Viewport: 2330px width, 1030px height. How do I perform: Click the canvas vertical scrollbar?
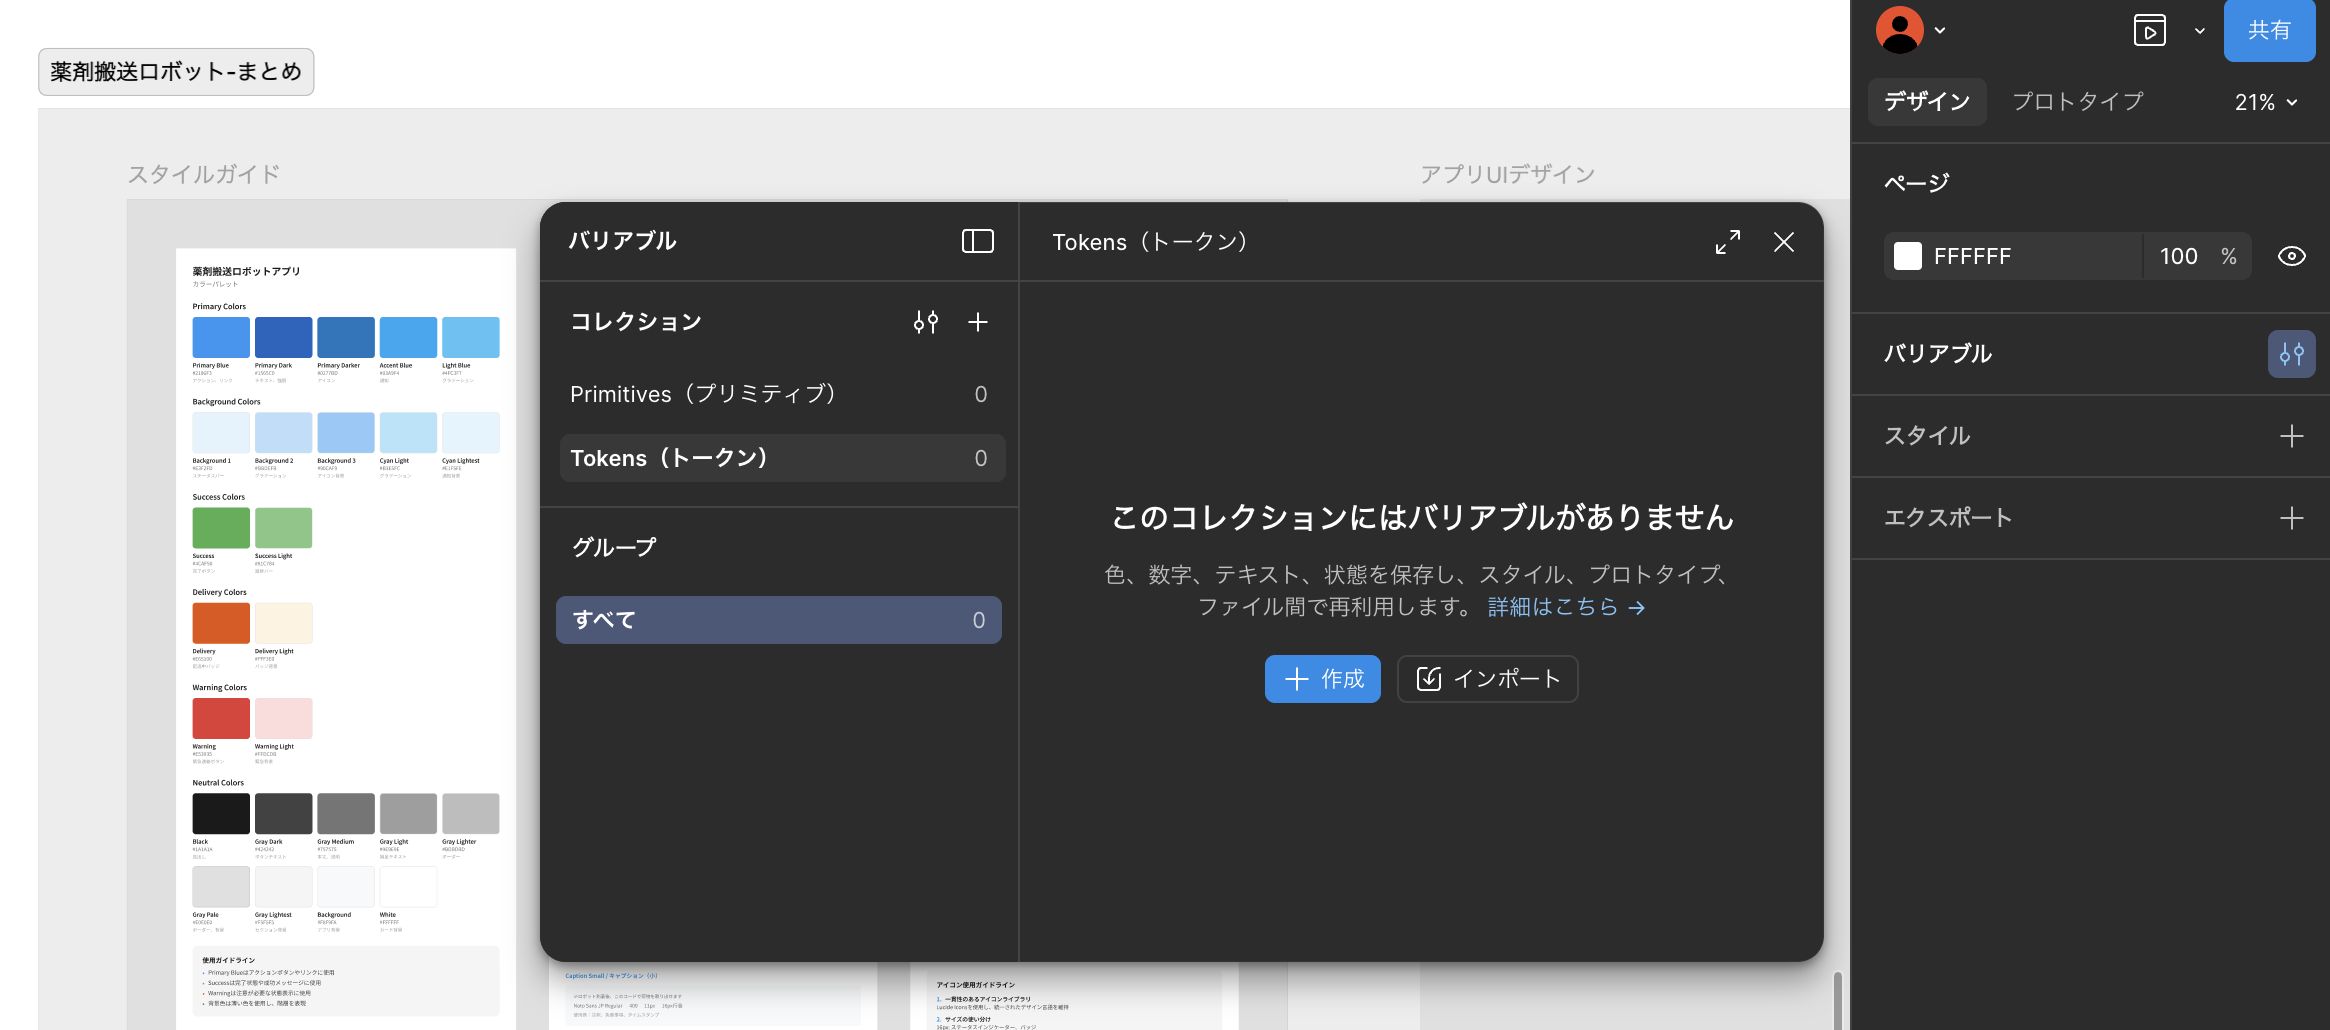(x=1837, y=1000)
